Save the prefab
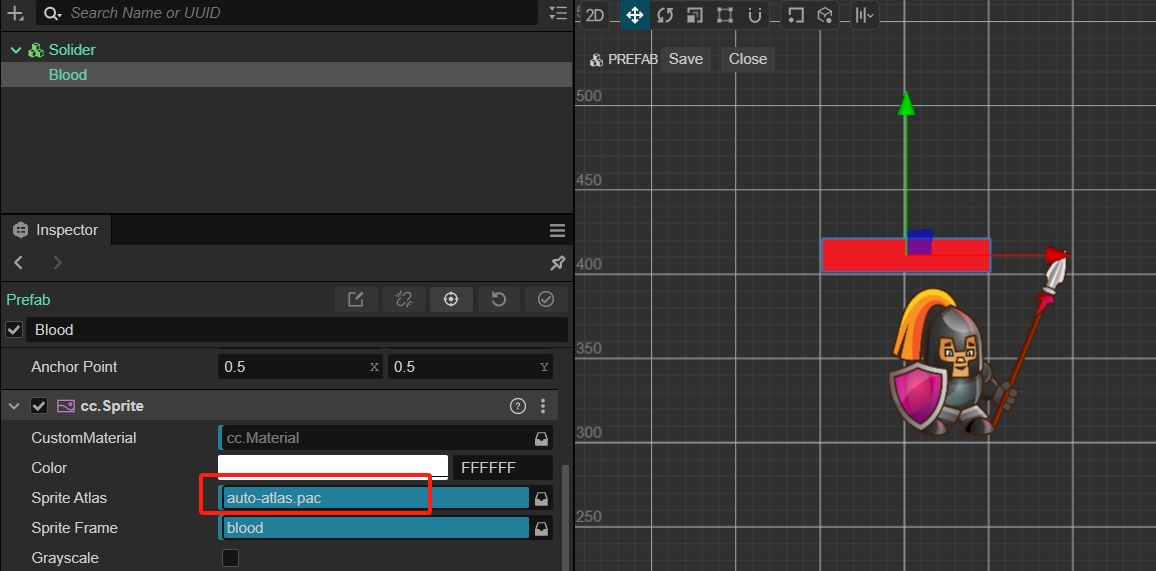 click(686, 59)
